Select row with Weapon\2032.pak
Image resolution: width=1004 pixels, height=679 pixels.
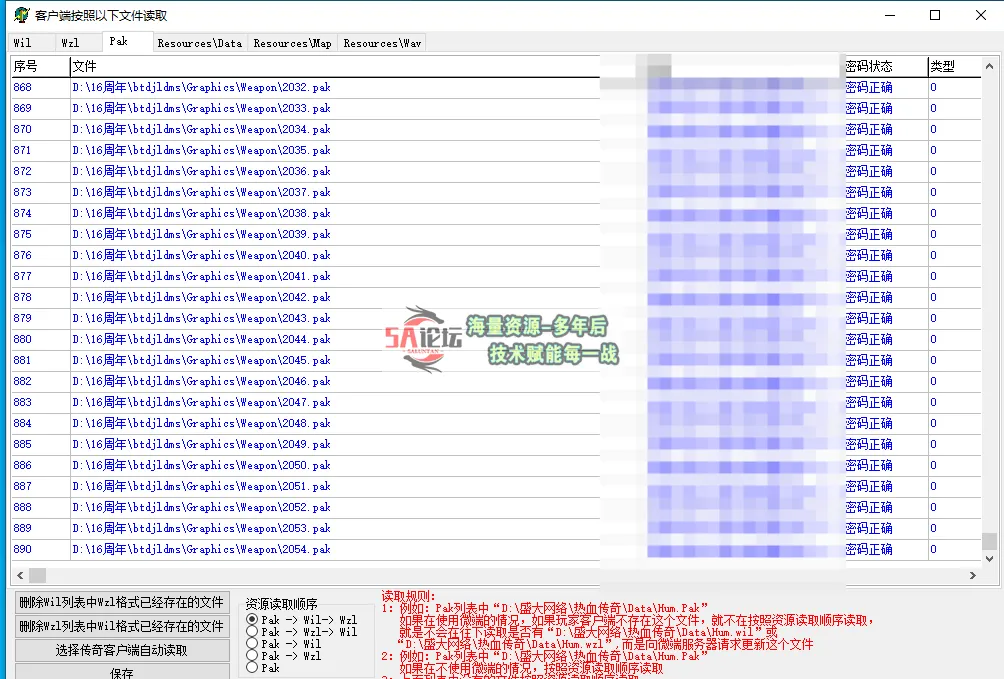pos(496,87)
